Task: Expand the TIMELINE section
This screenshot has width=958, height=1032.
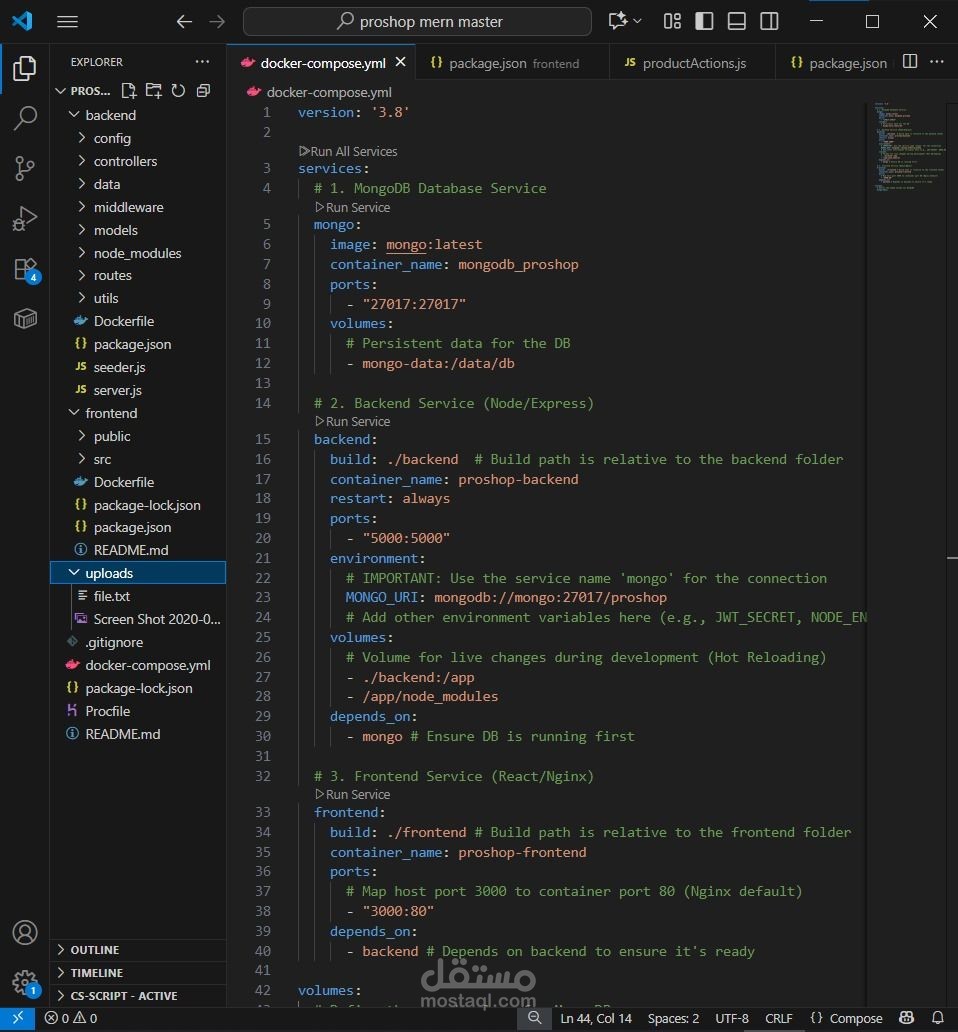Action: pos(138,973)
